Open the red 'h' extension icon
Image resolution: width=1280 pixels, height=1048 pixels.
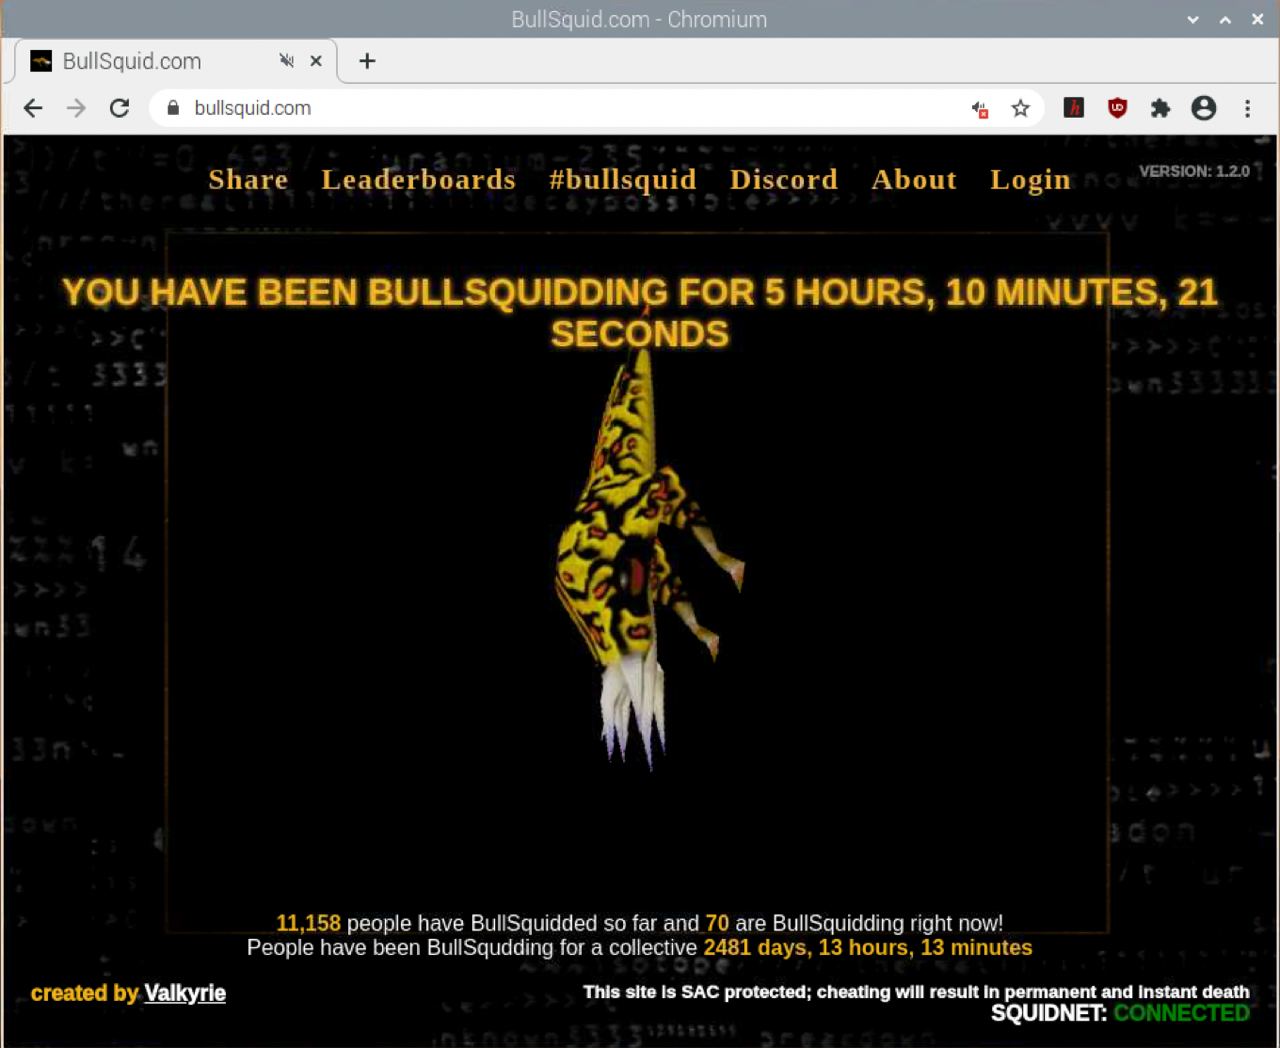point(1074,108)
